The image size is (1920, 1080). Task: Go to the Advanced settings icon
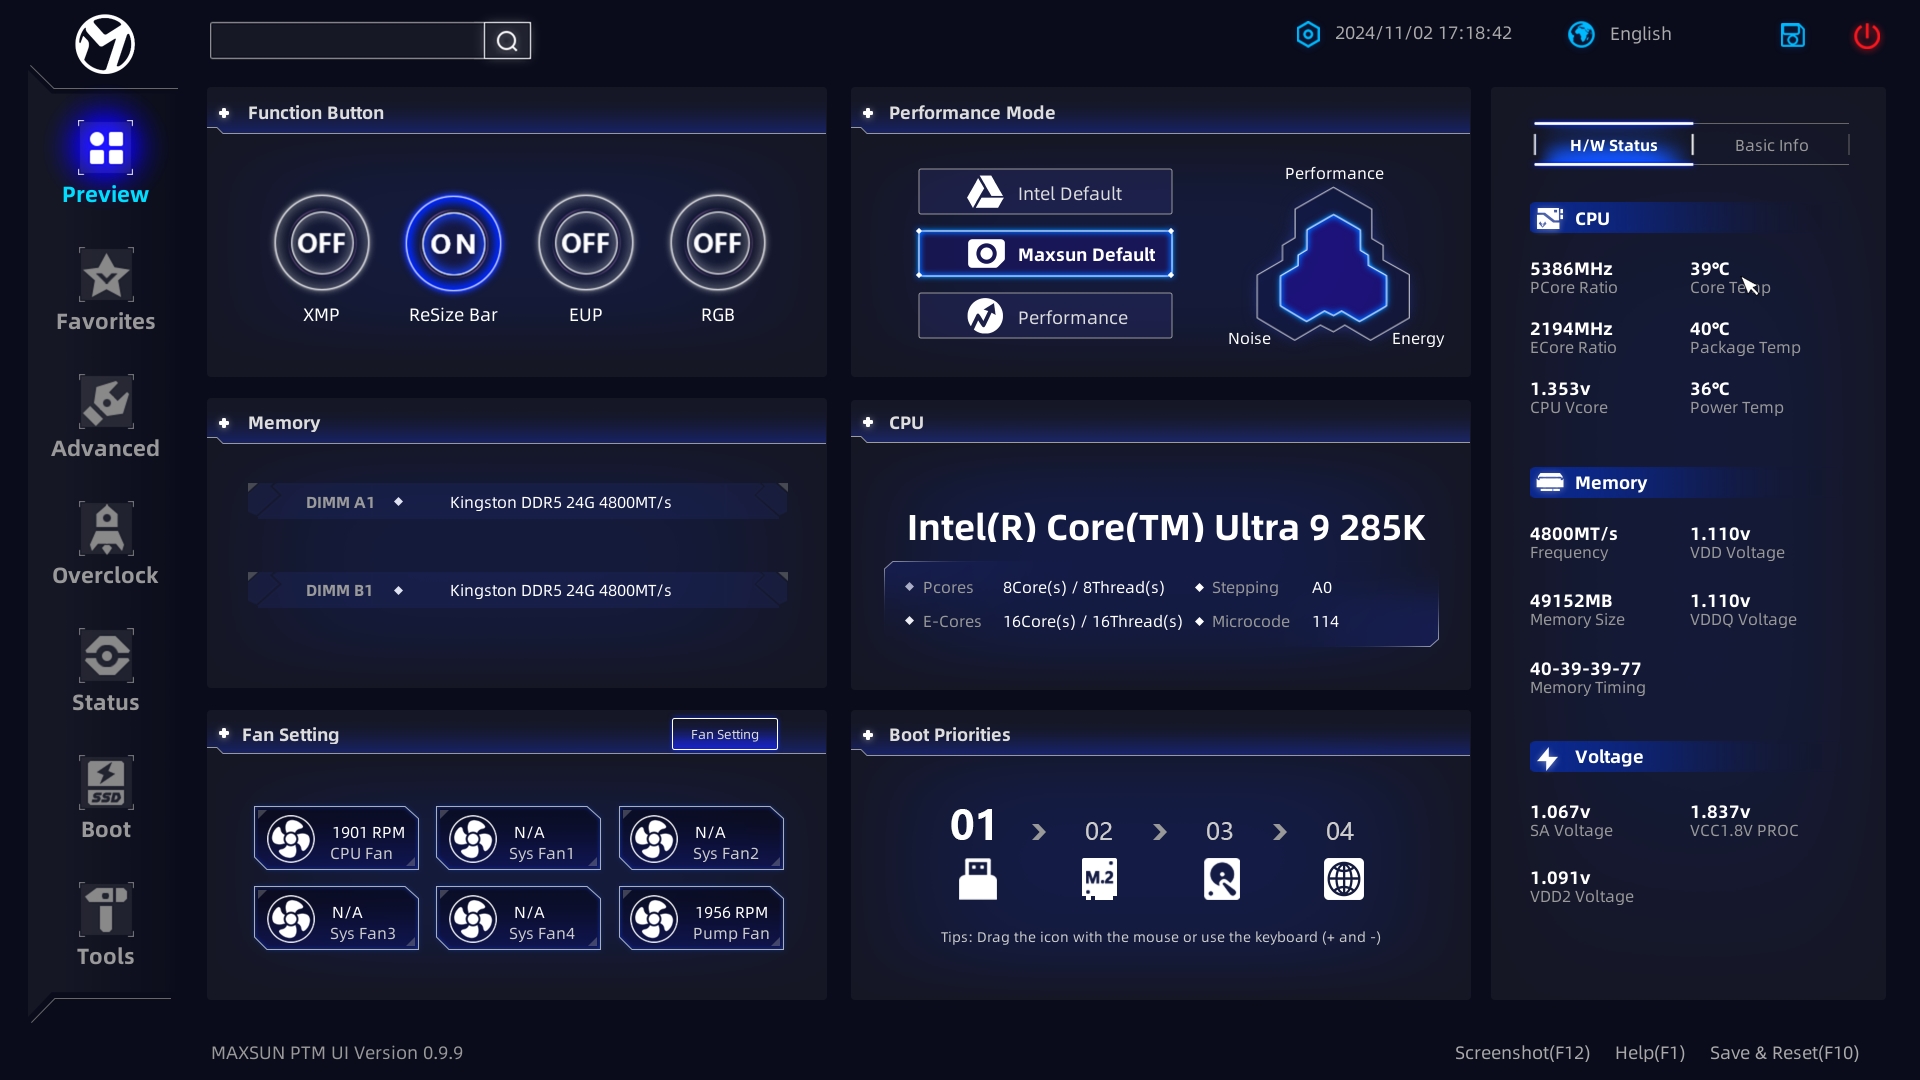pyautogui.click(x=106, y=402)
